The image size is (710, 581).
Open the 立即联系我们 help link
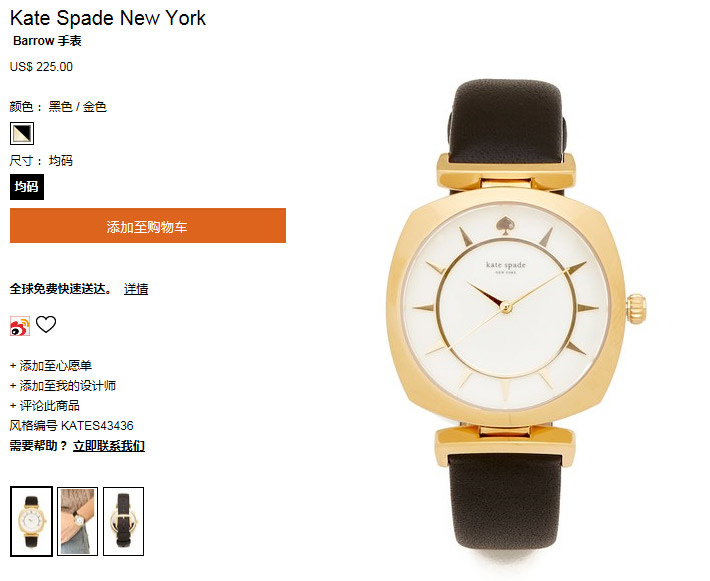click(x=109, y=446)
